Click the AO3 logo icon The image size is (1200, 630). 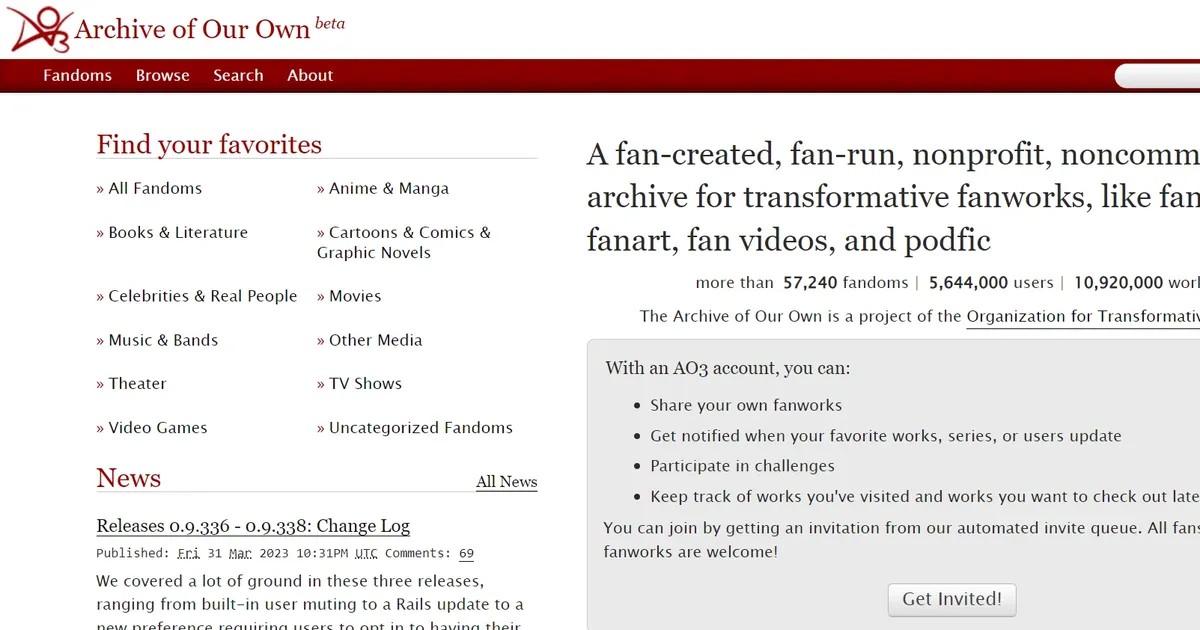click(x=40, y=29)
